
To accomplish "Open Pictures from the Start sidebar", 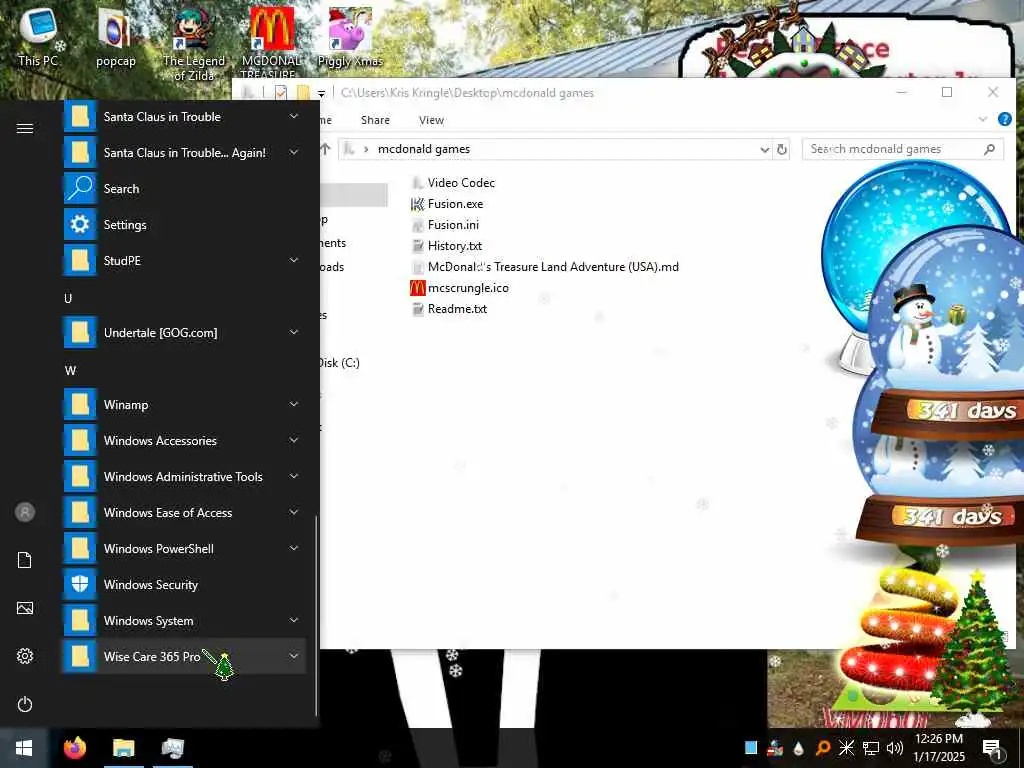I will [25, 609].
